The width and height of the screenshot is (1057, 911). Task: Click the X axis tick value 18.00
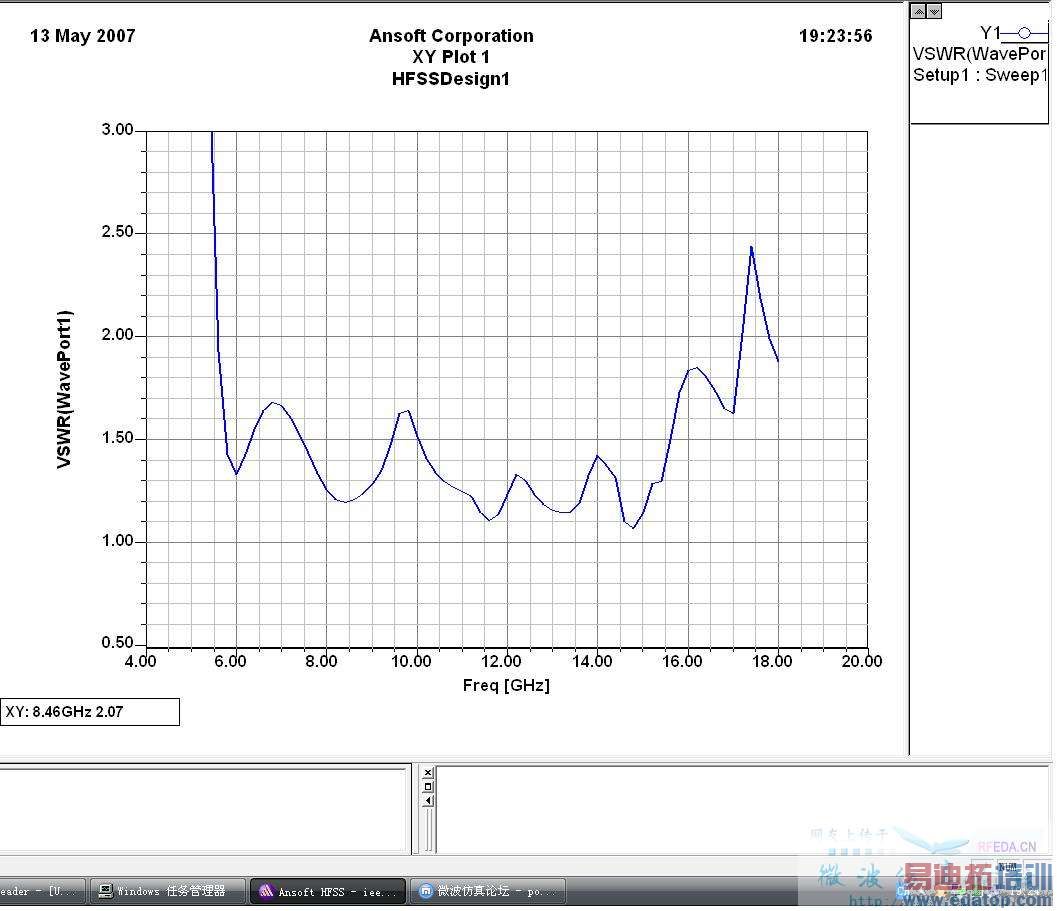point(773,662)
